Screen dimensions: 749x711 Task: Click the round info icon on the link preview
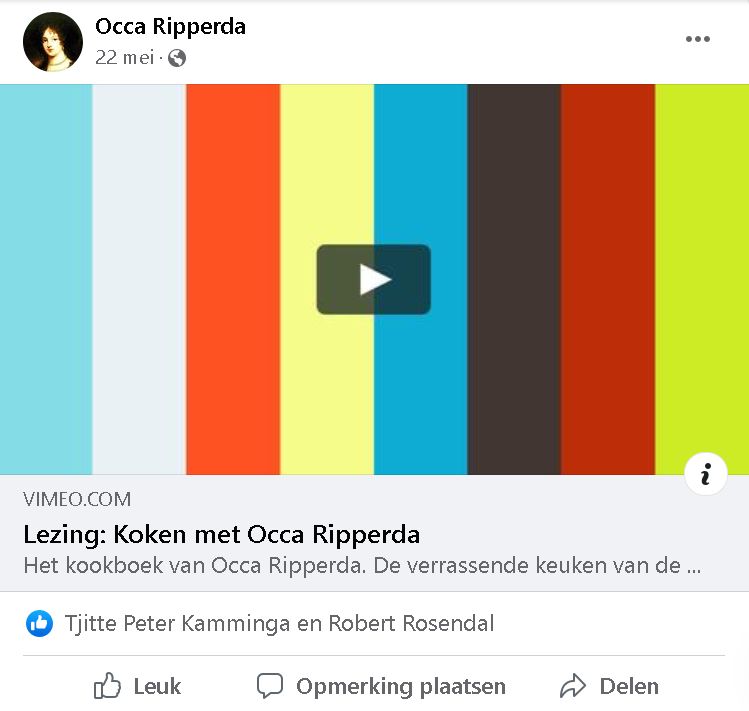(x=706, y=474)
